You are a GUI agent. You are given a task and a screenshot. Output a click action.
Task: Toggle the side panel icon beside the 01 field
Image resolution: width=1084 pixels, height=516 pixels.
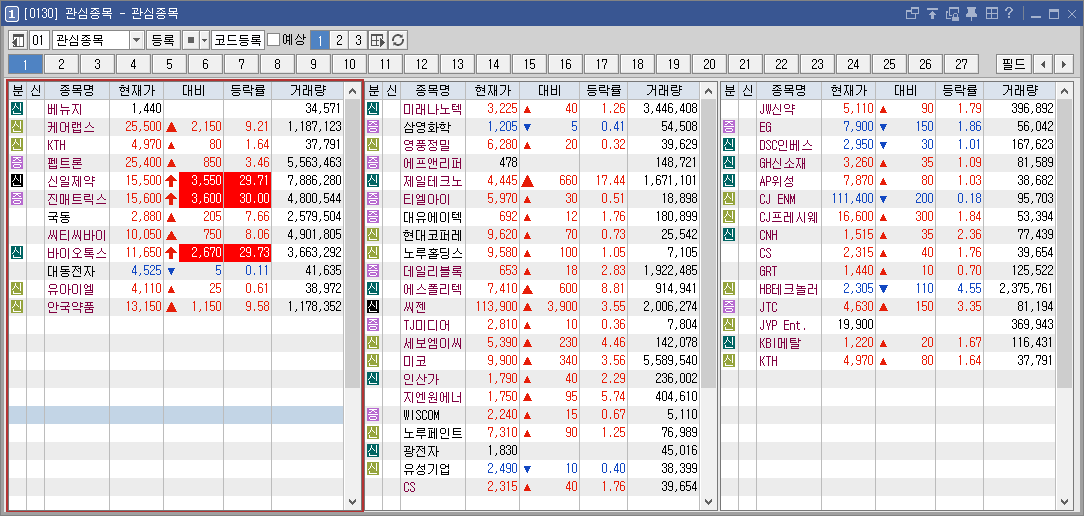[18, 40]
